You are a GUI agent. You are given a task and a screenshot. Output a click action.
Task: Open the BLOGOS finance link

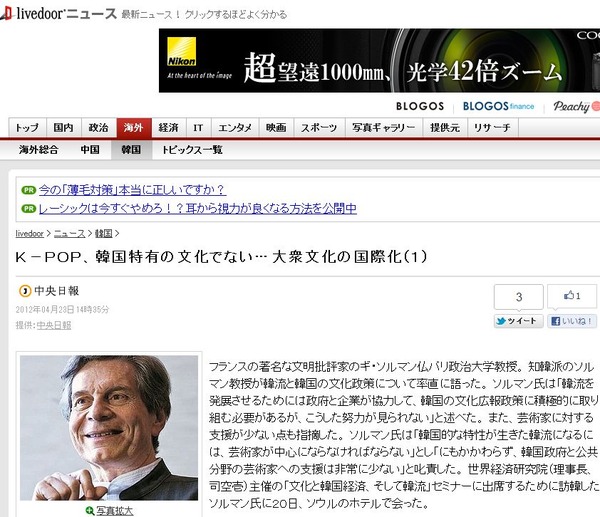[x=498, y=106]
